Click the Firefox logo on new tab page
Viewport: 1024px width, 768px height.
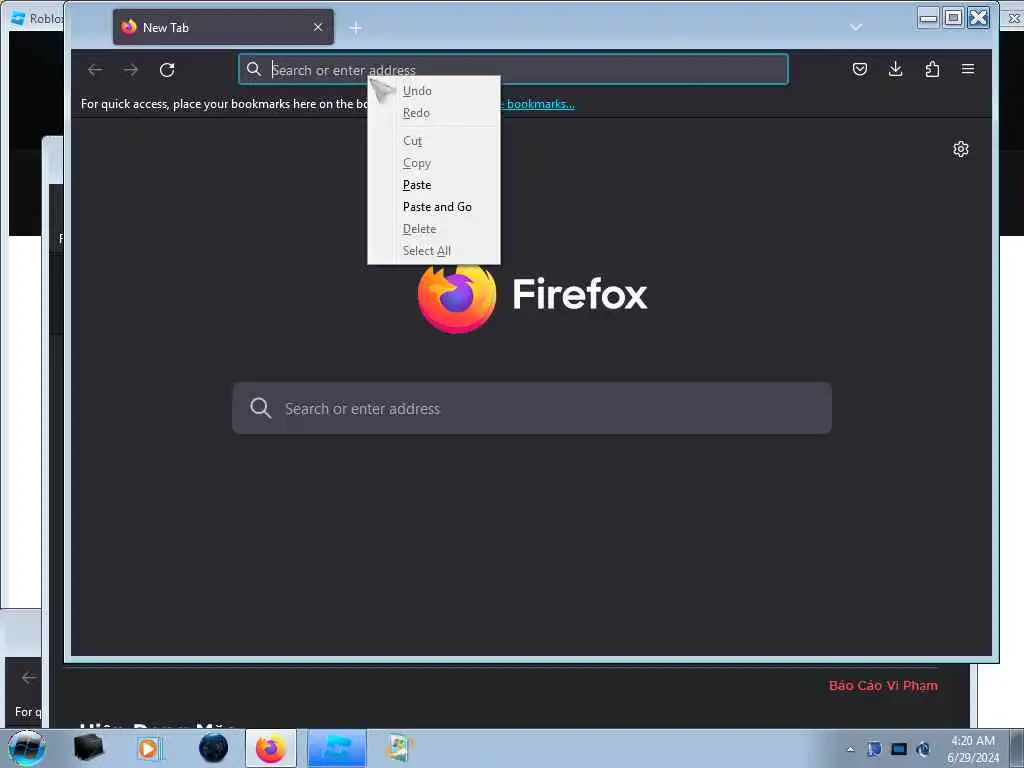point(457,297)
